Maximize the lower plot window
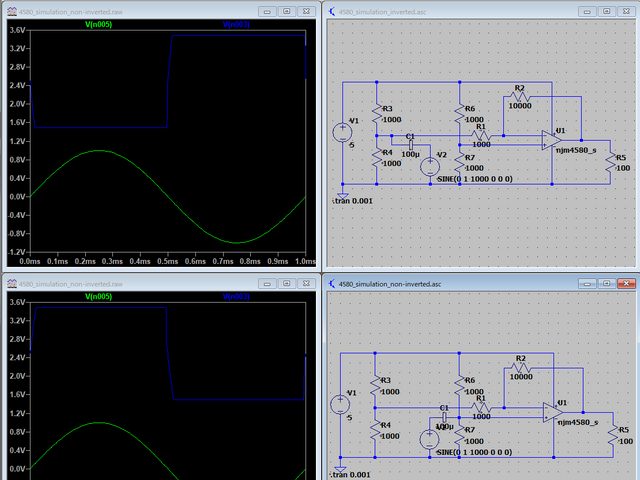 287,284
